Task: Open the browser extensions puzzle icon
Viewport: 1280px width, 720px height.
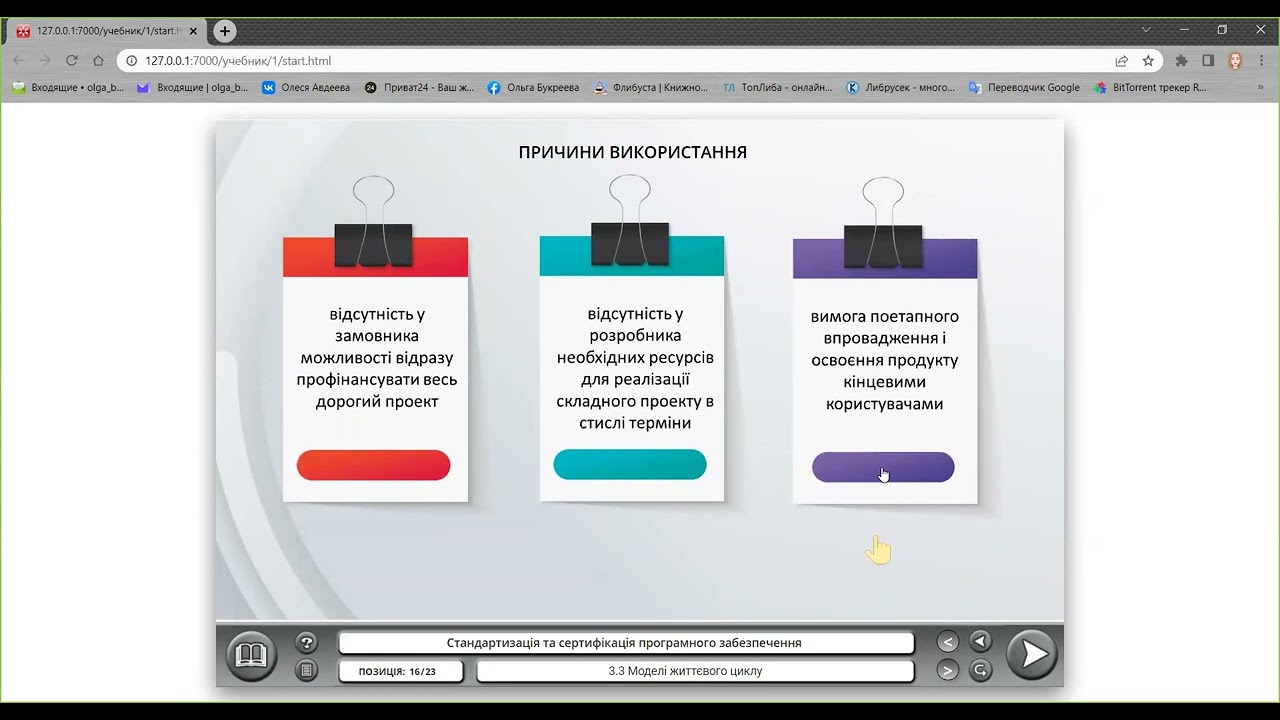Action: [1181, 60]
